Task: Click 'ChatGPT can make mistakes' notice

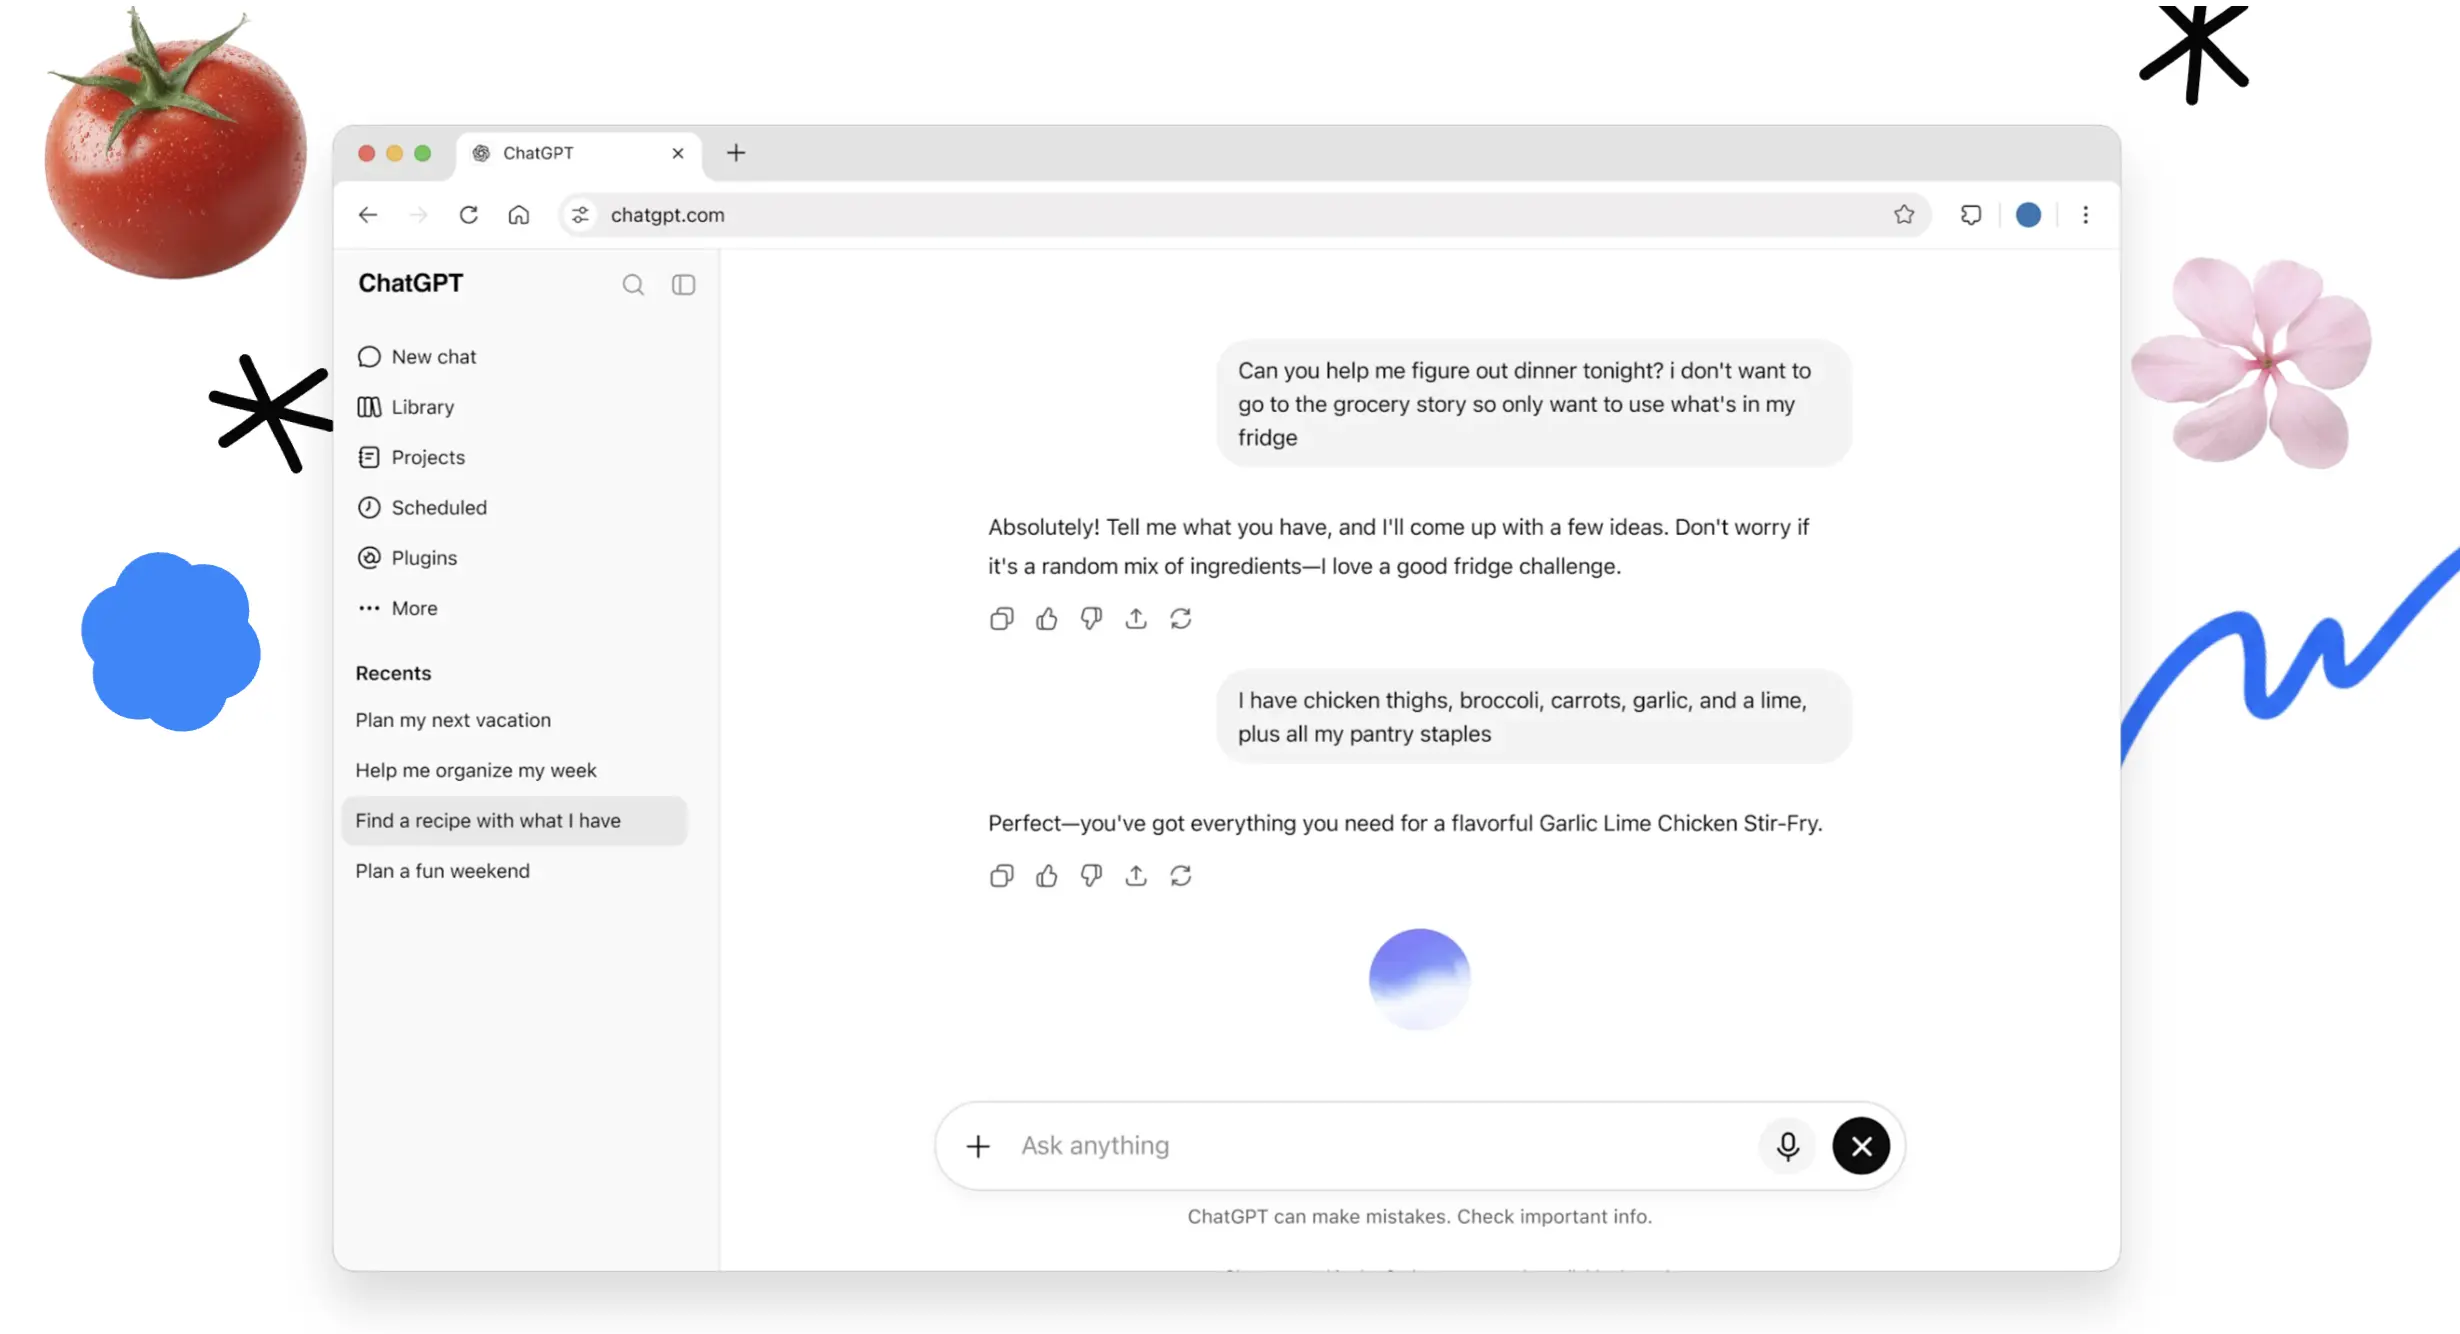Action: pos(1419,1217)
